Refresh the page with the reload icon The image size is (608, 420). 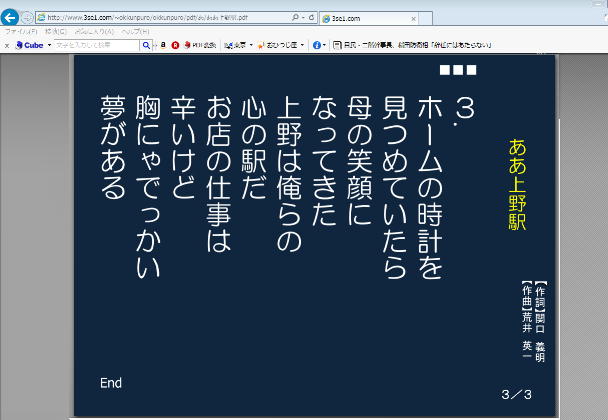click(x=311, y=17)
